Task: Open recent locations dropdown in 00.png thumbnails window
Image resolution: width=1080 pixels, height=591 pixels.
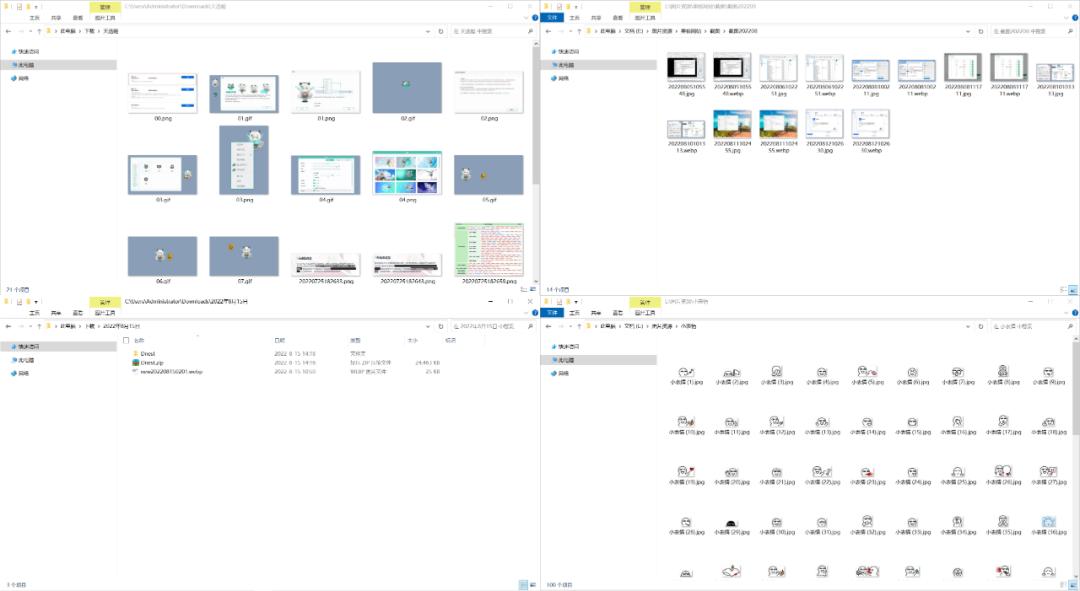Action: pos(30,31)
